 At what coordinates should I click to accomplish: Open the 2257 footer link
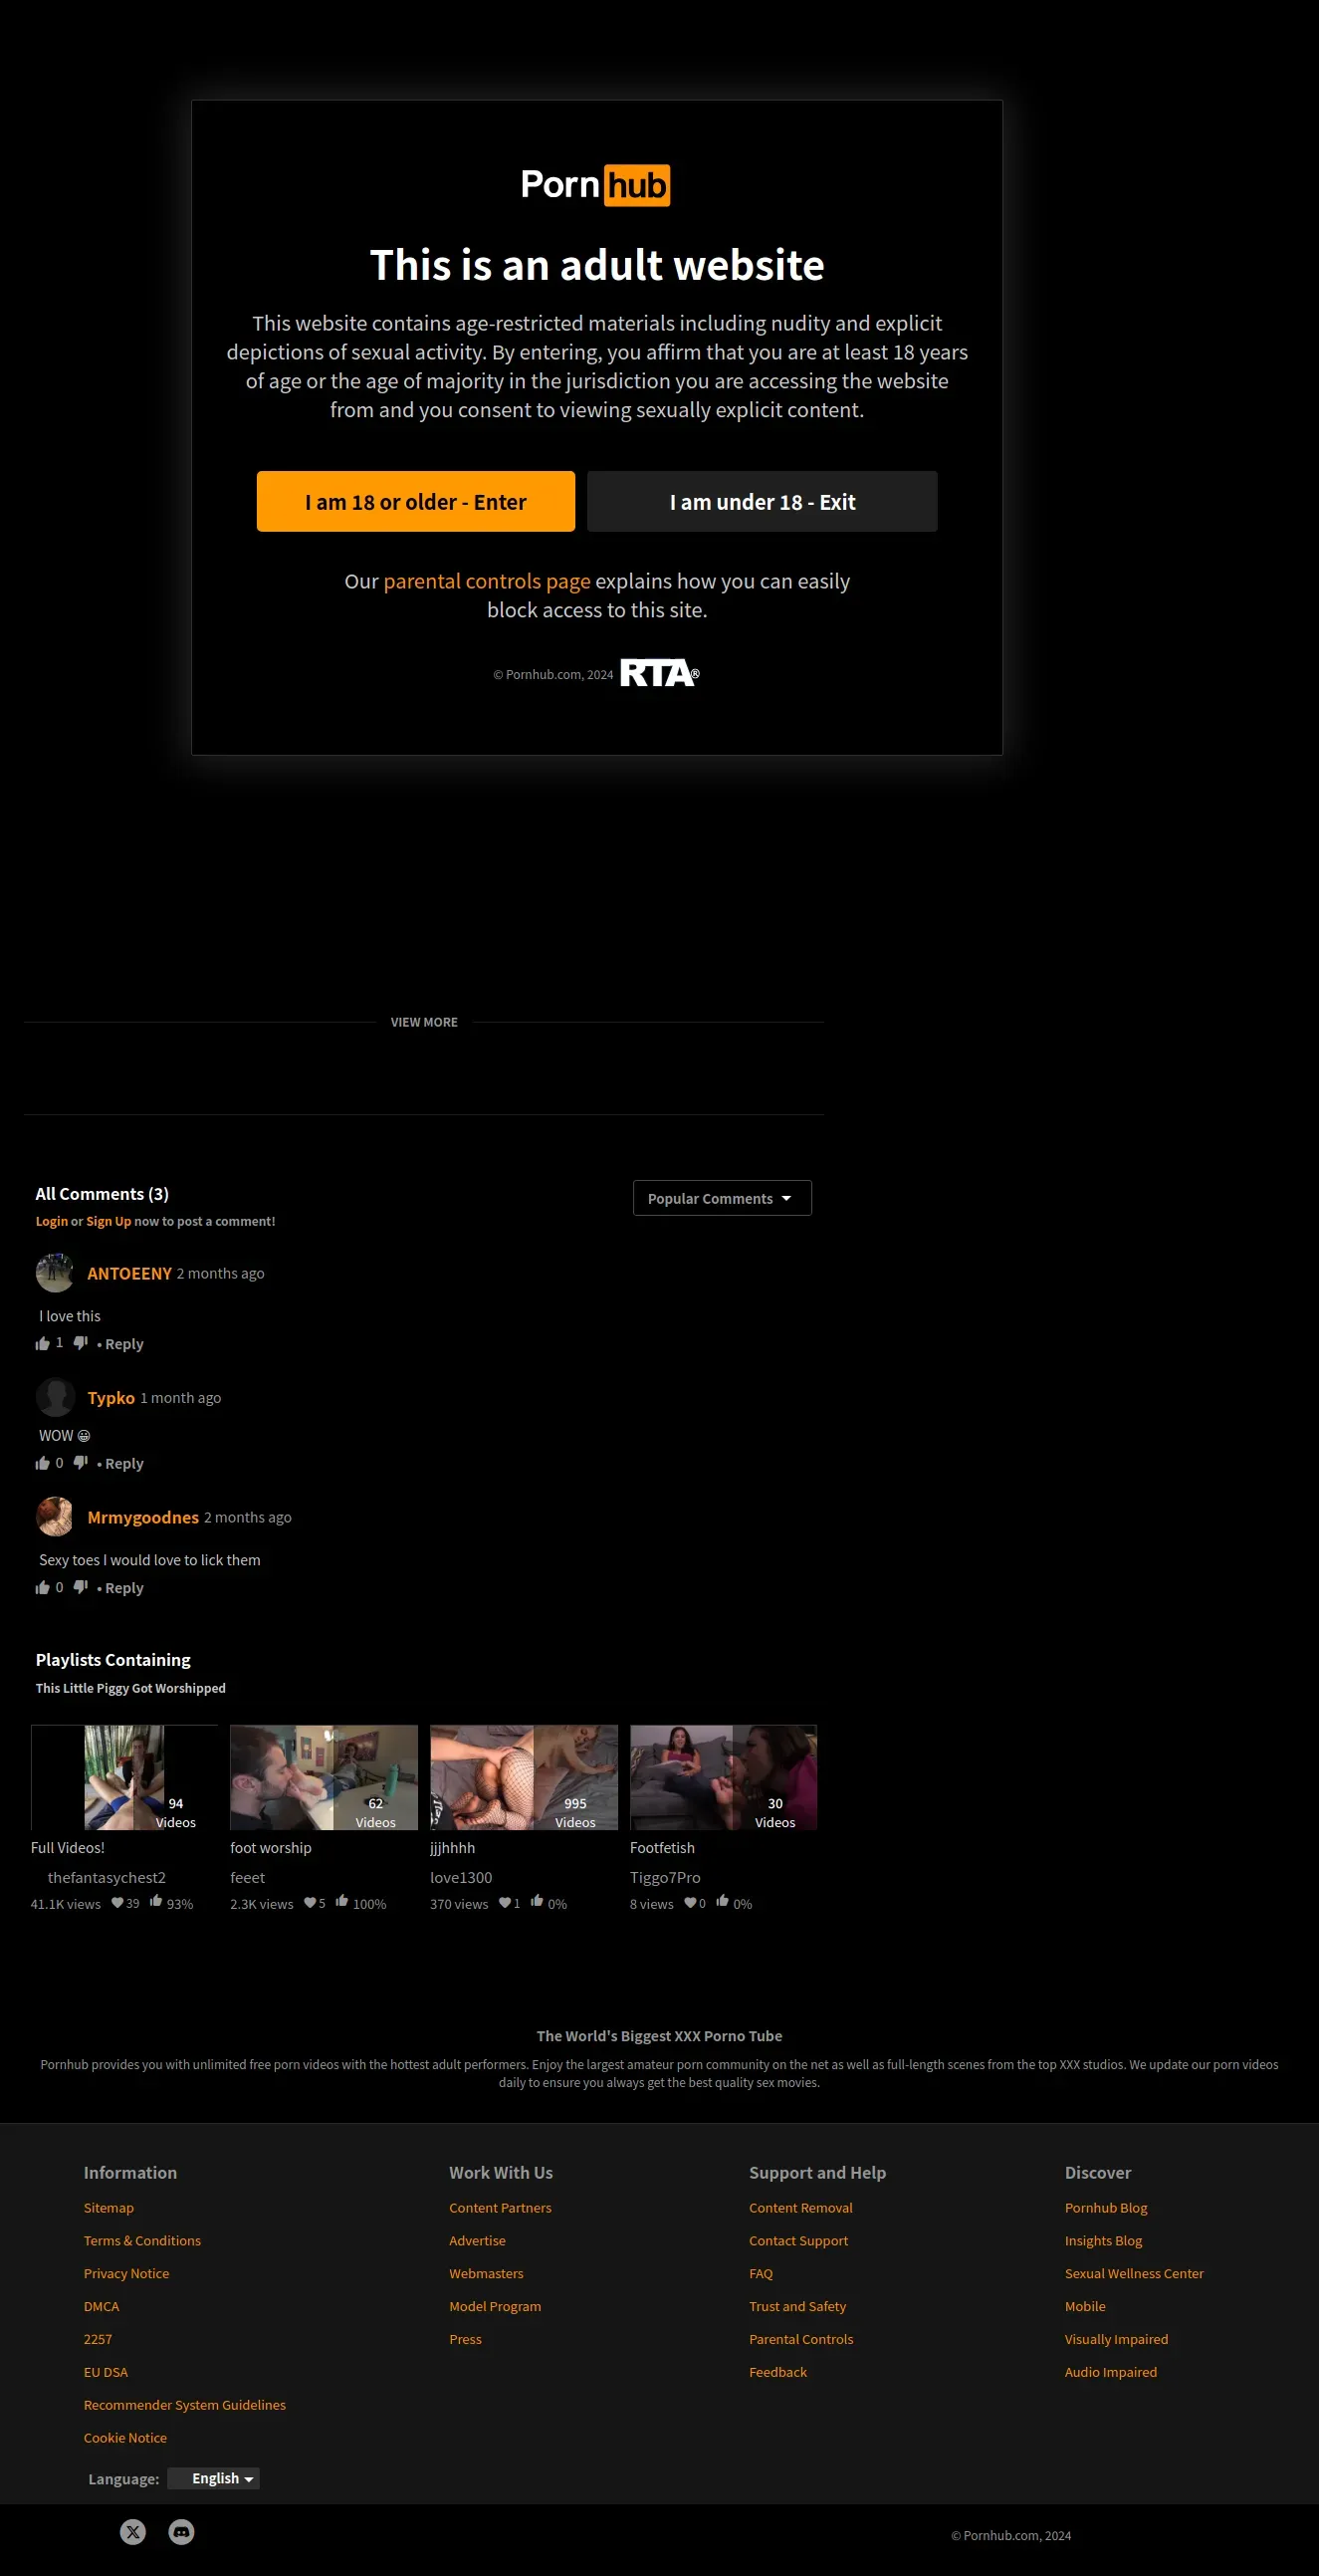[98, 2339]
